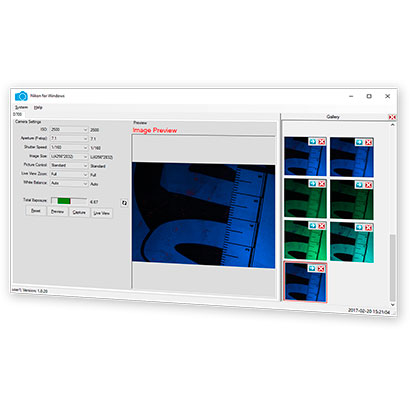Expand the ISO dropdown
Screen dimensions: 410x410
tap(69, 129)
